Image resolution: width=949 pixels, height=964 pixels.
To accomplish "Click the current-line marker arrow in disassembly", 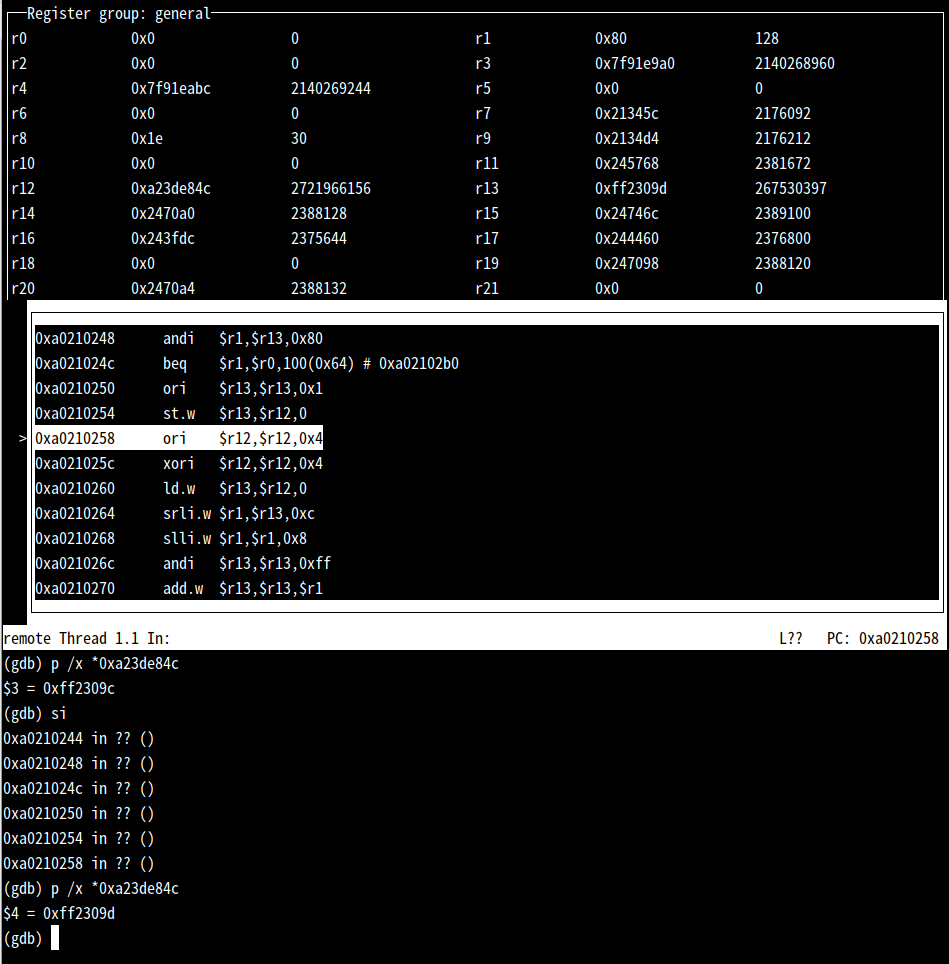I will [x=22, y=439].
